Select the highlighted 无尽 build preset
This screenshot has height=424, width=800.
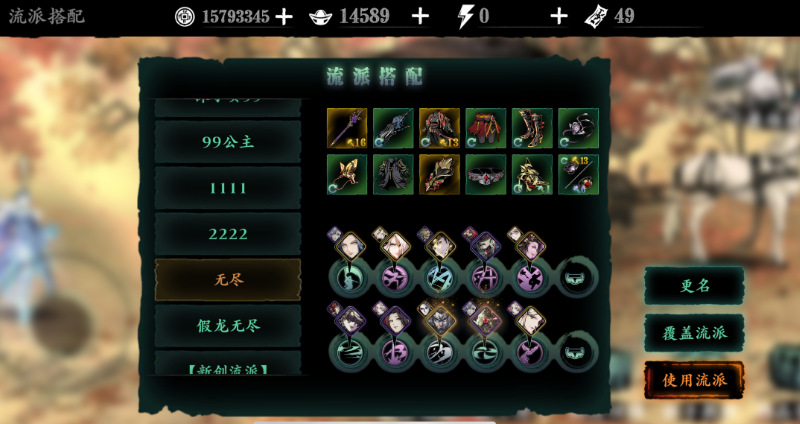(228, 280)
